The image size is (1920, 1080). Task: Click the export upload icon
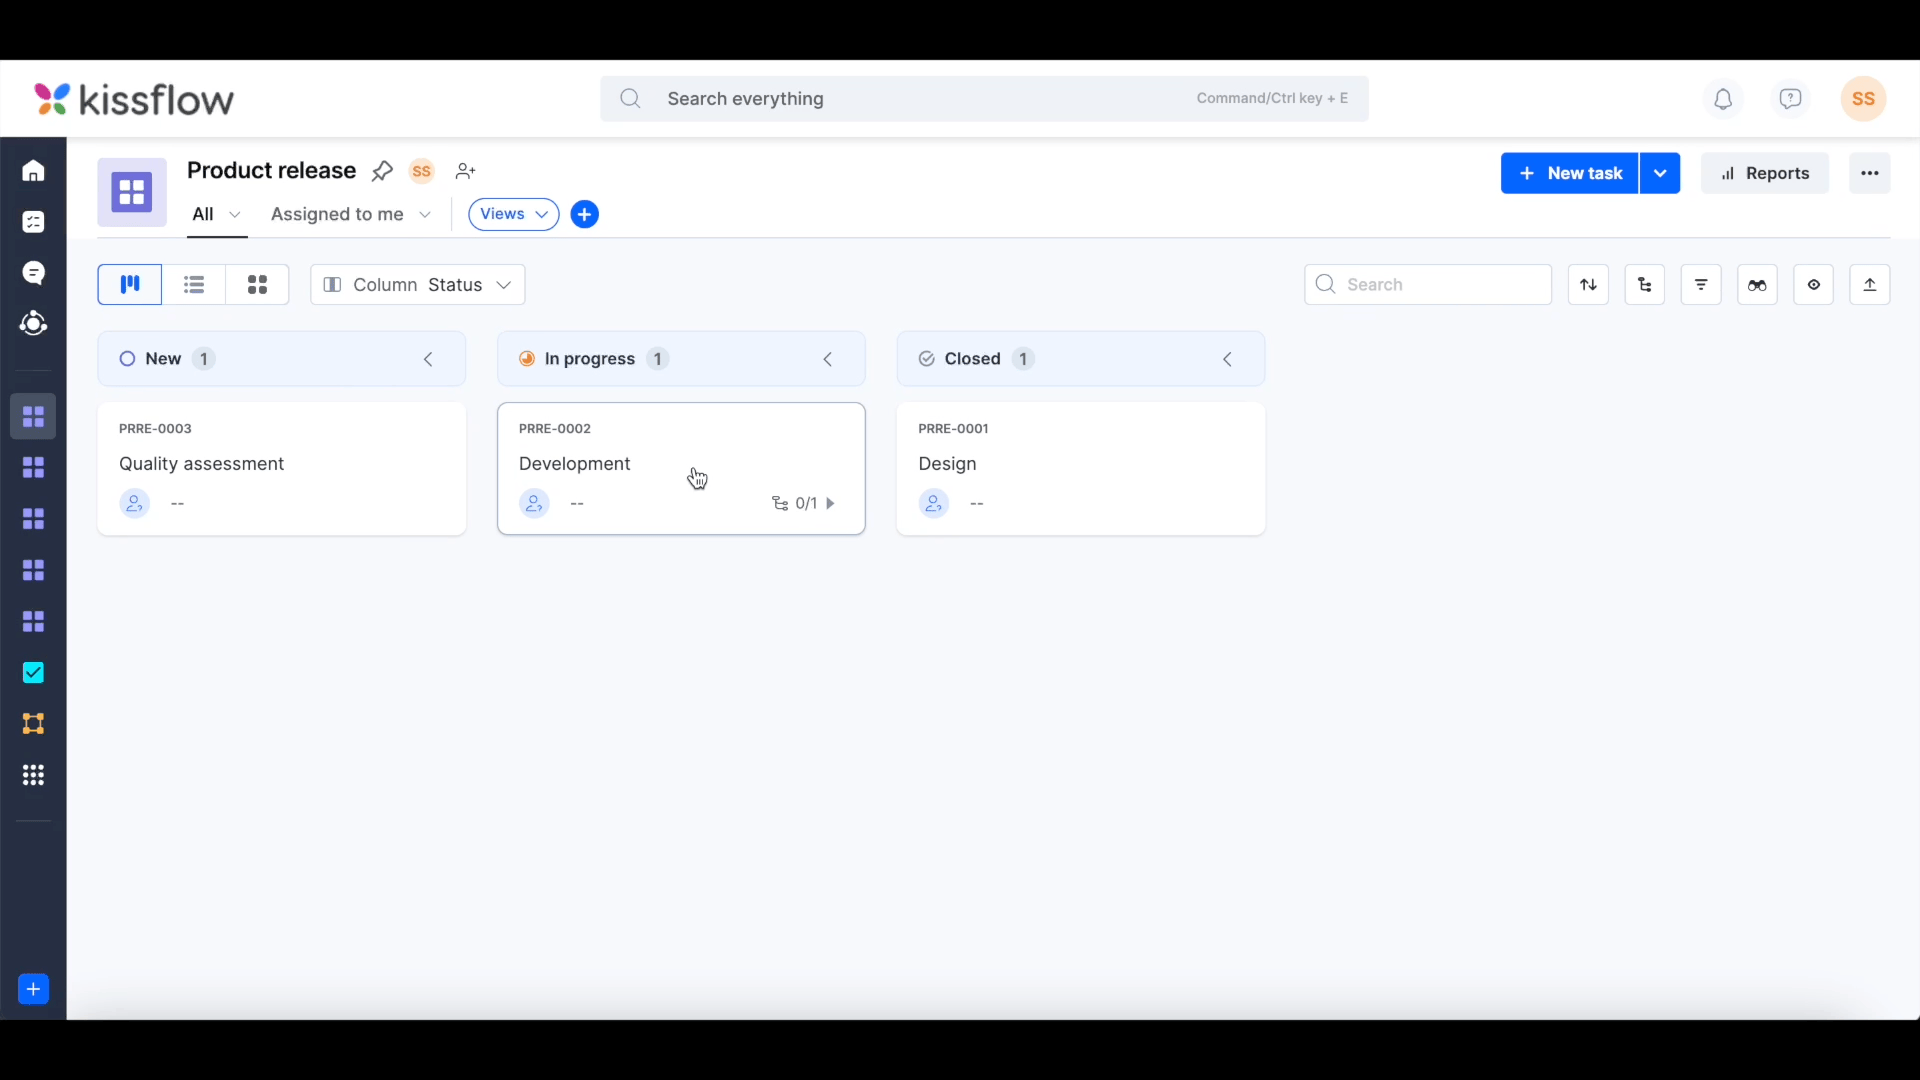[x=1870, y=285]
